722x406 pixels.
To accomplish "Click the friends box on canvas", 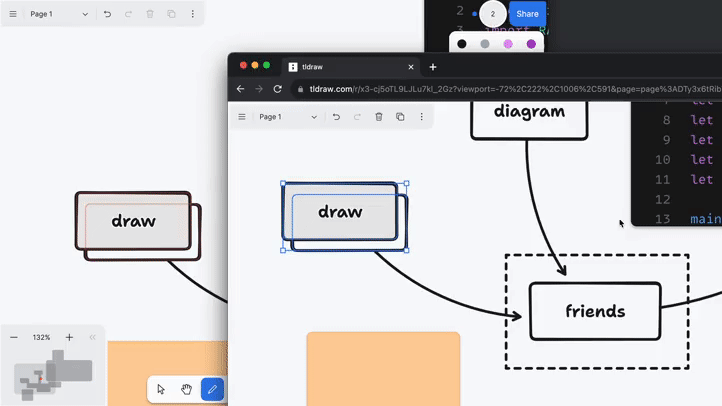I will 595,311.
